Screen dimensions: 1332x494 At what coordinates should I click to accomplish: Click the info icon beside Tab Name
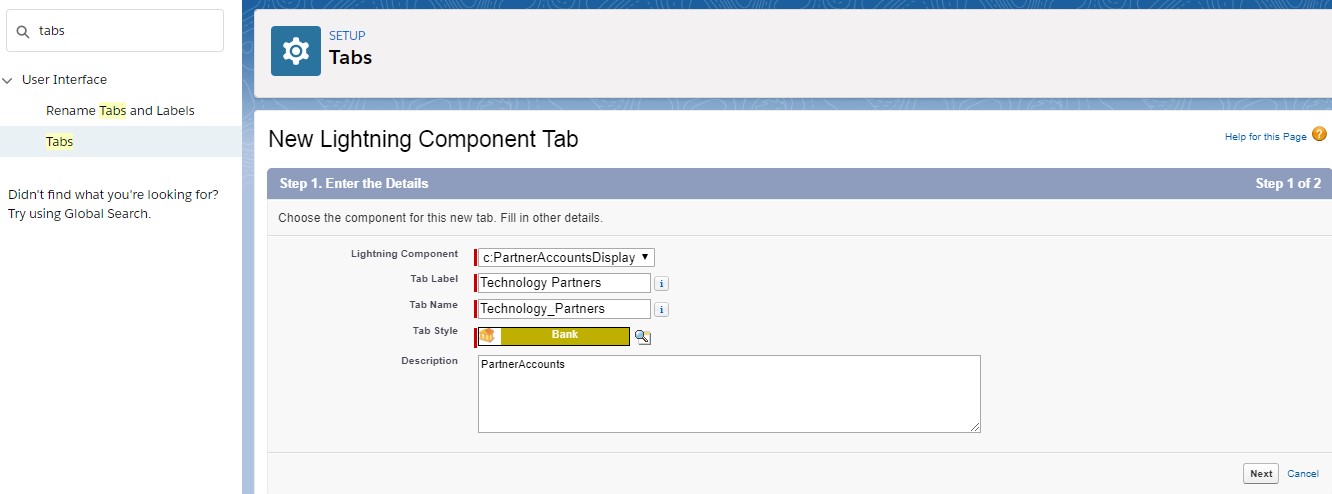pyautogui.click(x=661, y=310)
